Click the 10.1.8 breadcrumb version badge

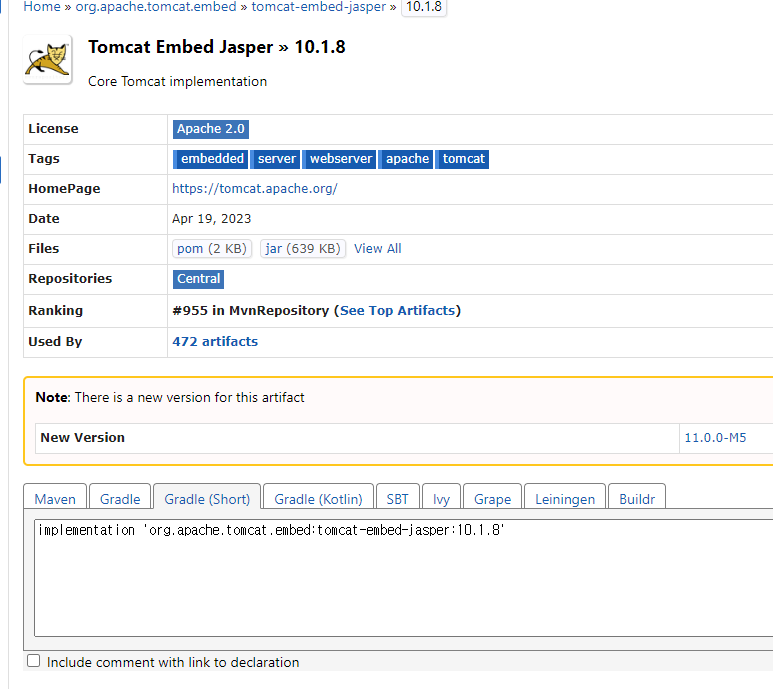coord(424,7)
